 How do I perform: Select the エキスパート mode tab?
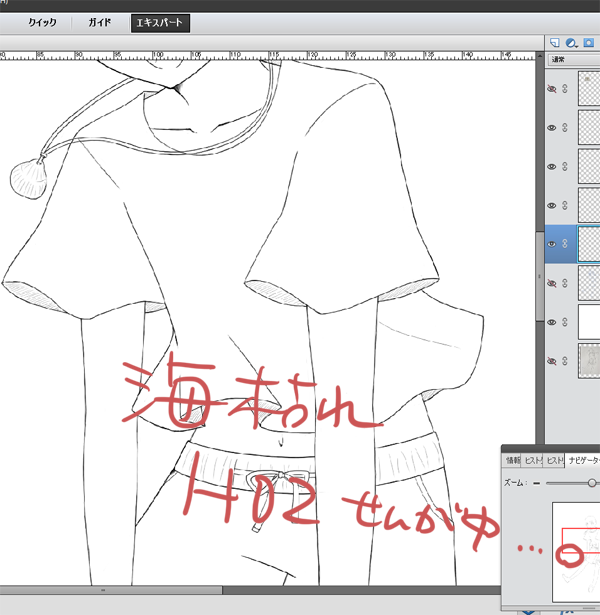[x=160, y=23]
